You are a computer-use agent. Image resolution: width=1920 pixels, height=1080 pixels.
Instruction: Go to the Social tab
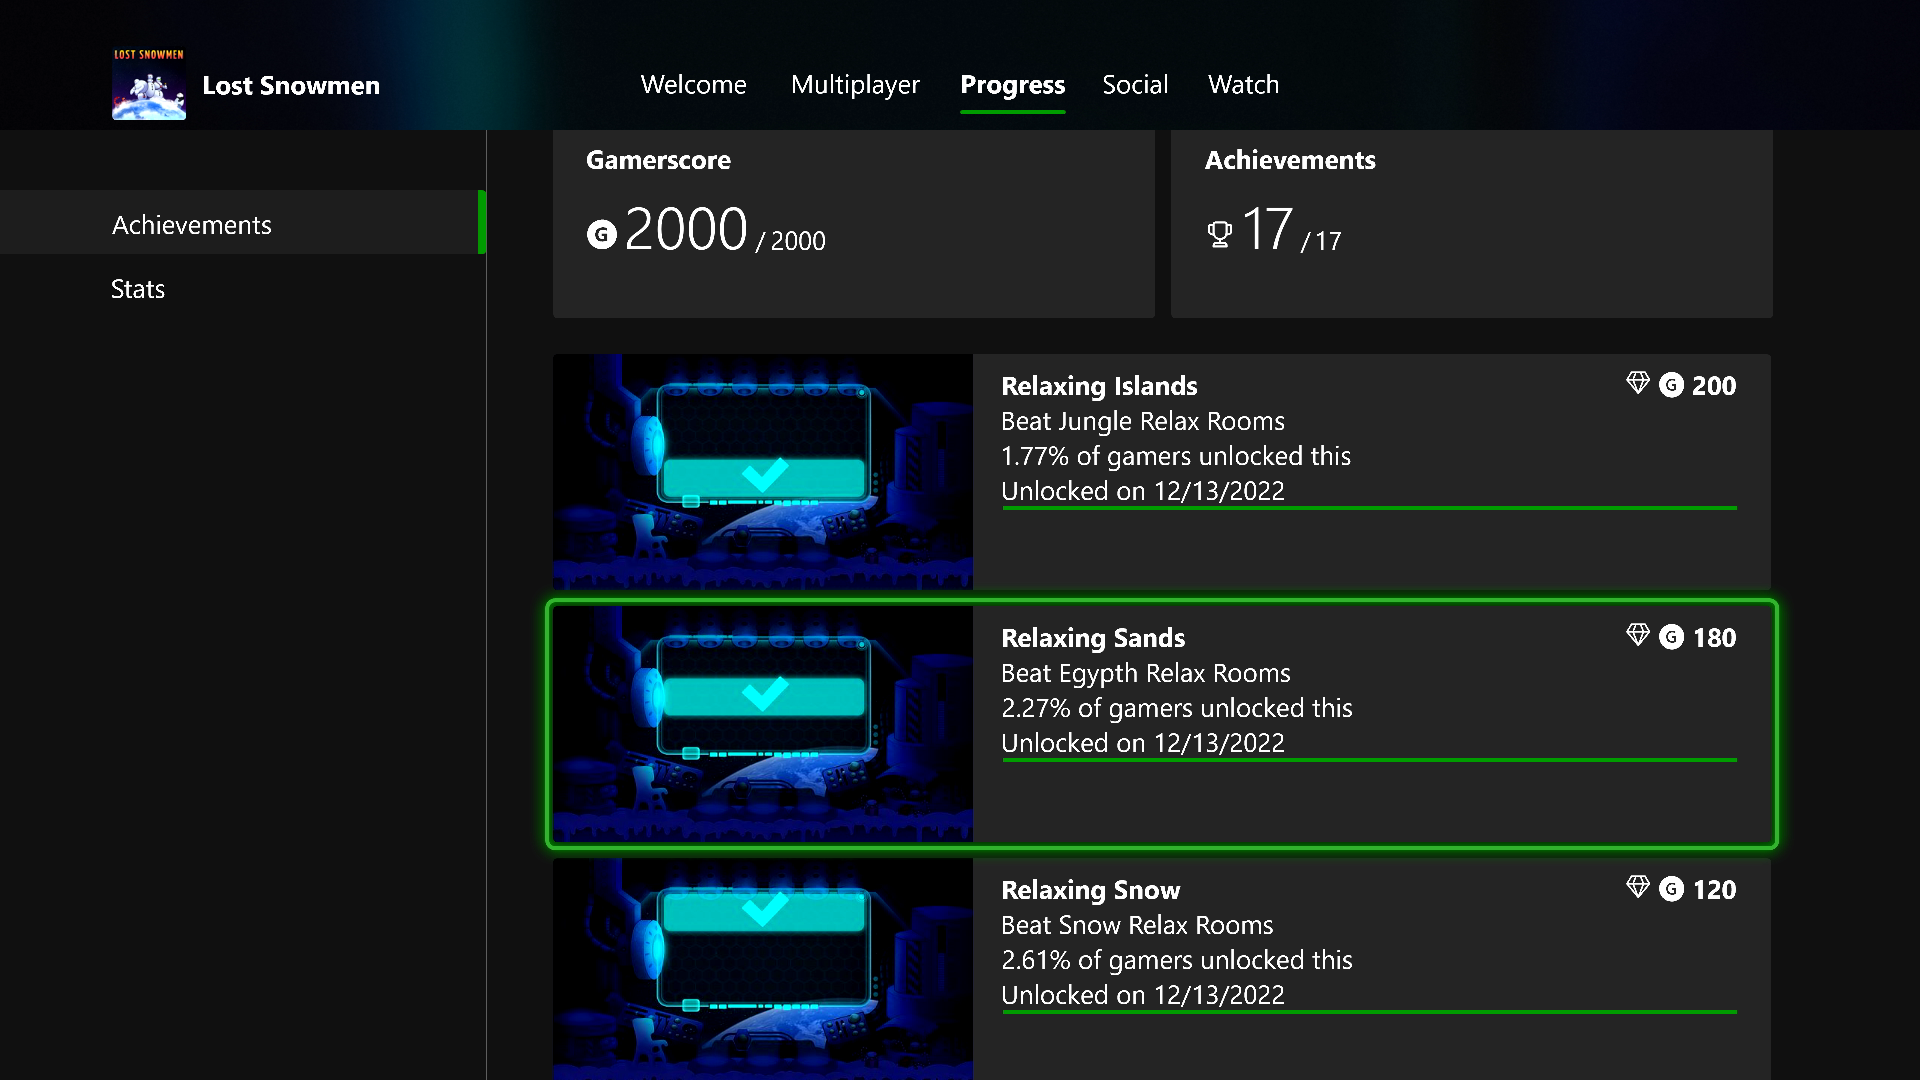pyautogui.click(x=1135, y=85)
